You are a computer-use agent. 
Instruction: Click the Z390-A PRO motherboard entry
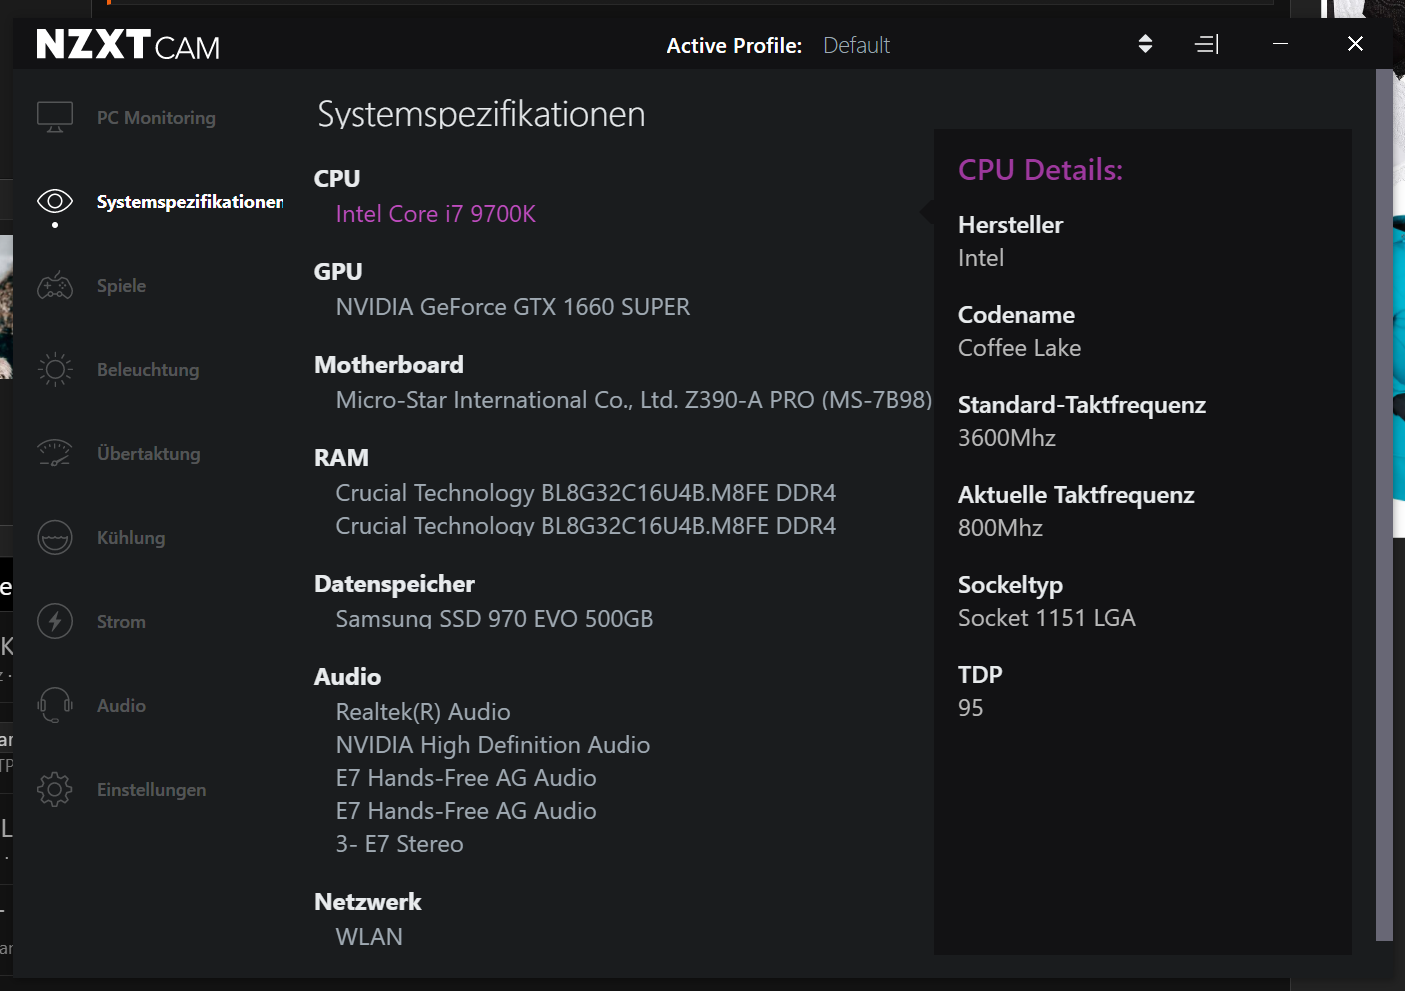click(x=633, y=400)
